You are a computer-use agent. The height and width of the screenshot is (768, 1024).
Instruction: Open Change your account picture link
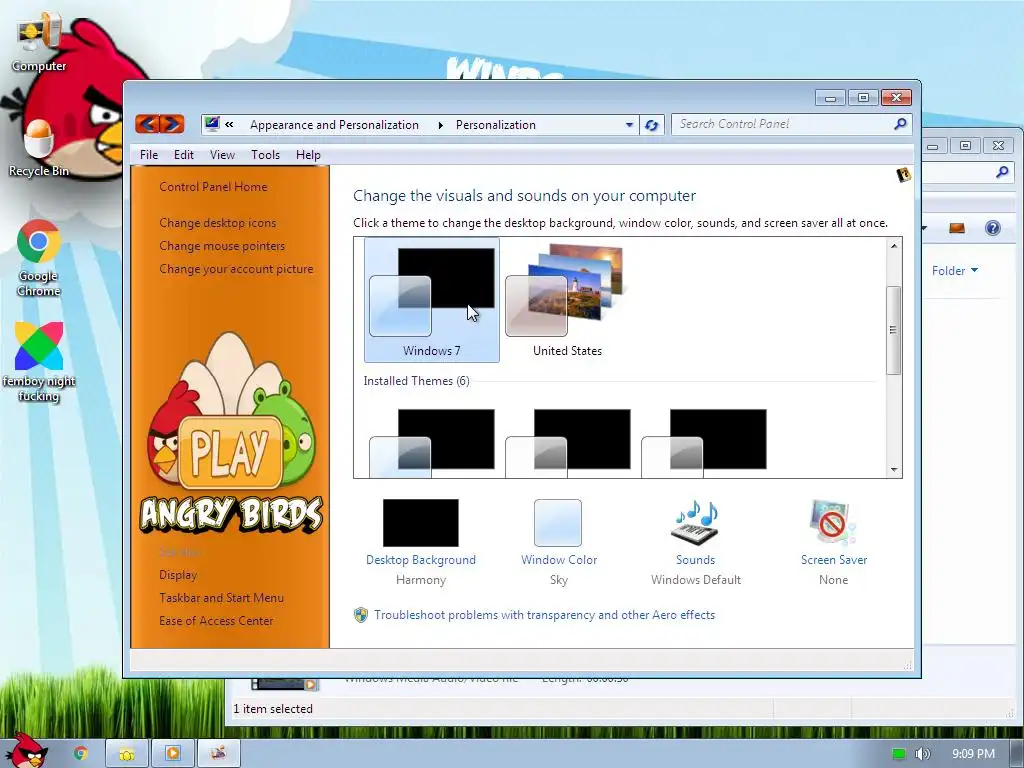point(236,268)
